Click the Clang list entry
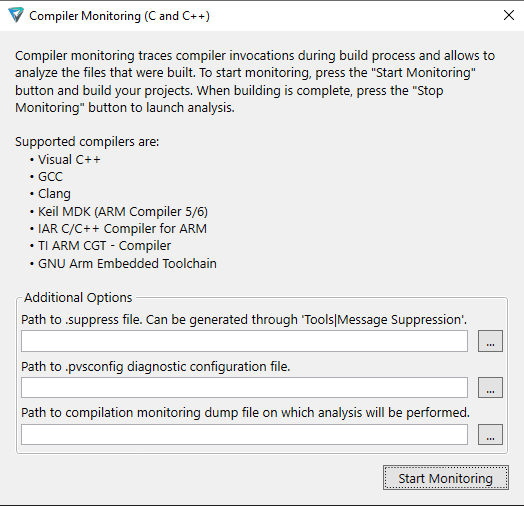Image resolution: width=524 pixels, height=506 pixels. tap(54, 194)
